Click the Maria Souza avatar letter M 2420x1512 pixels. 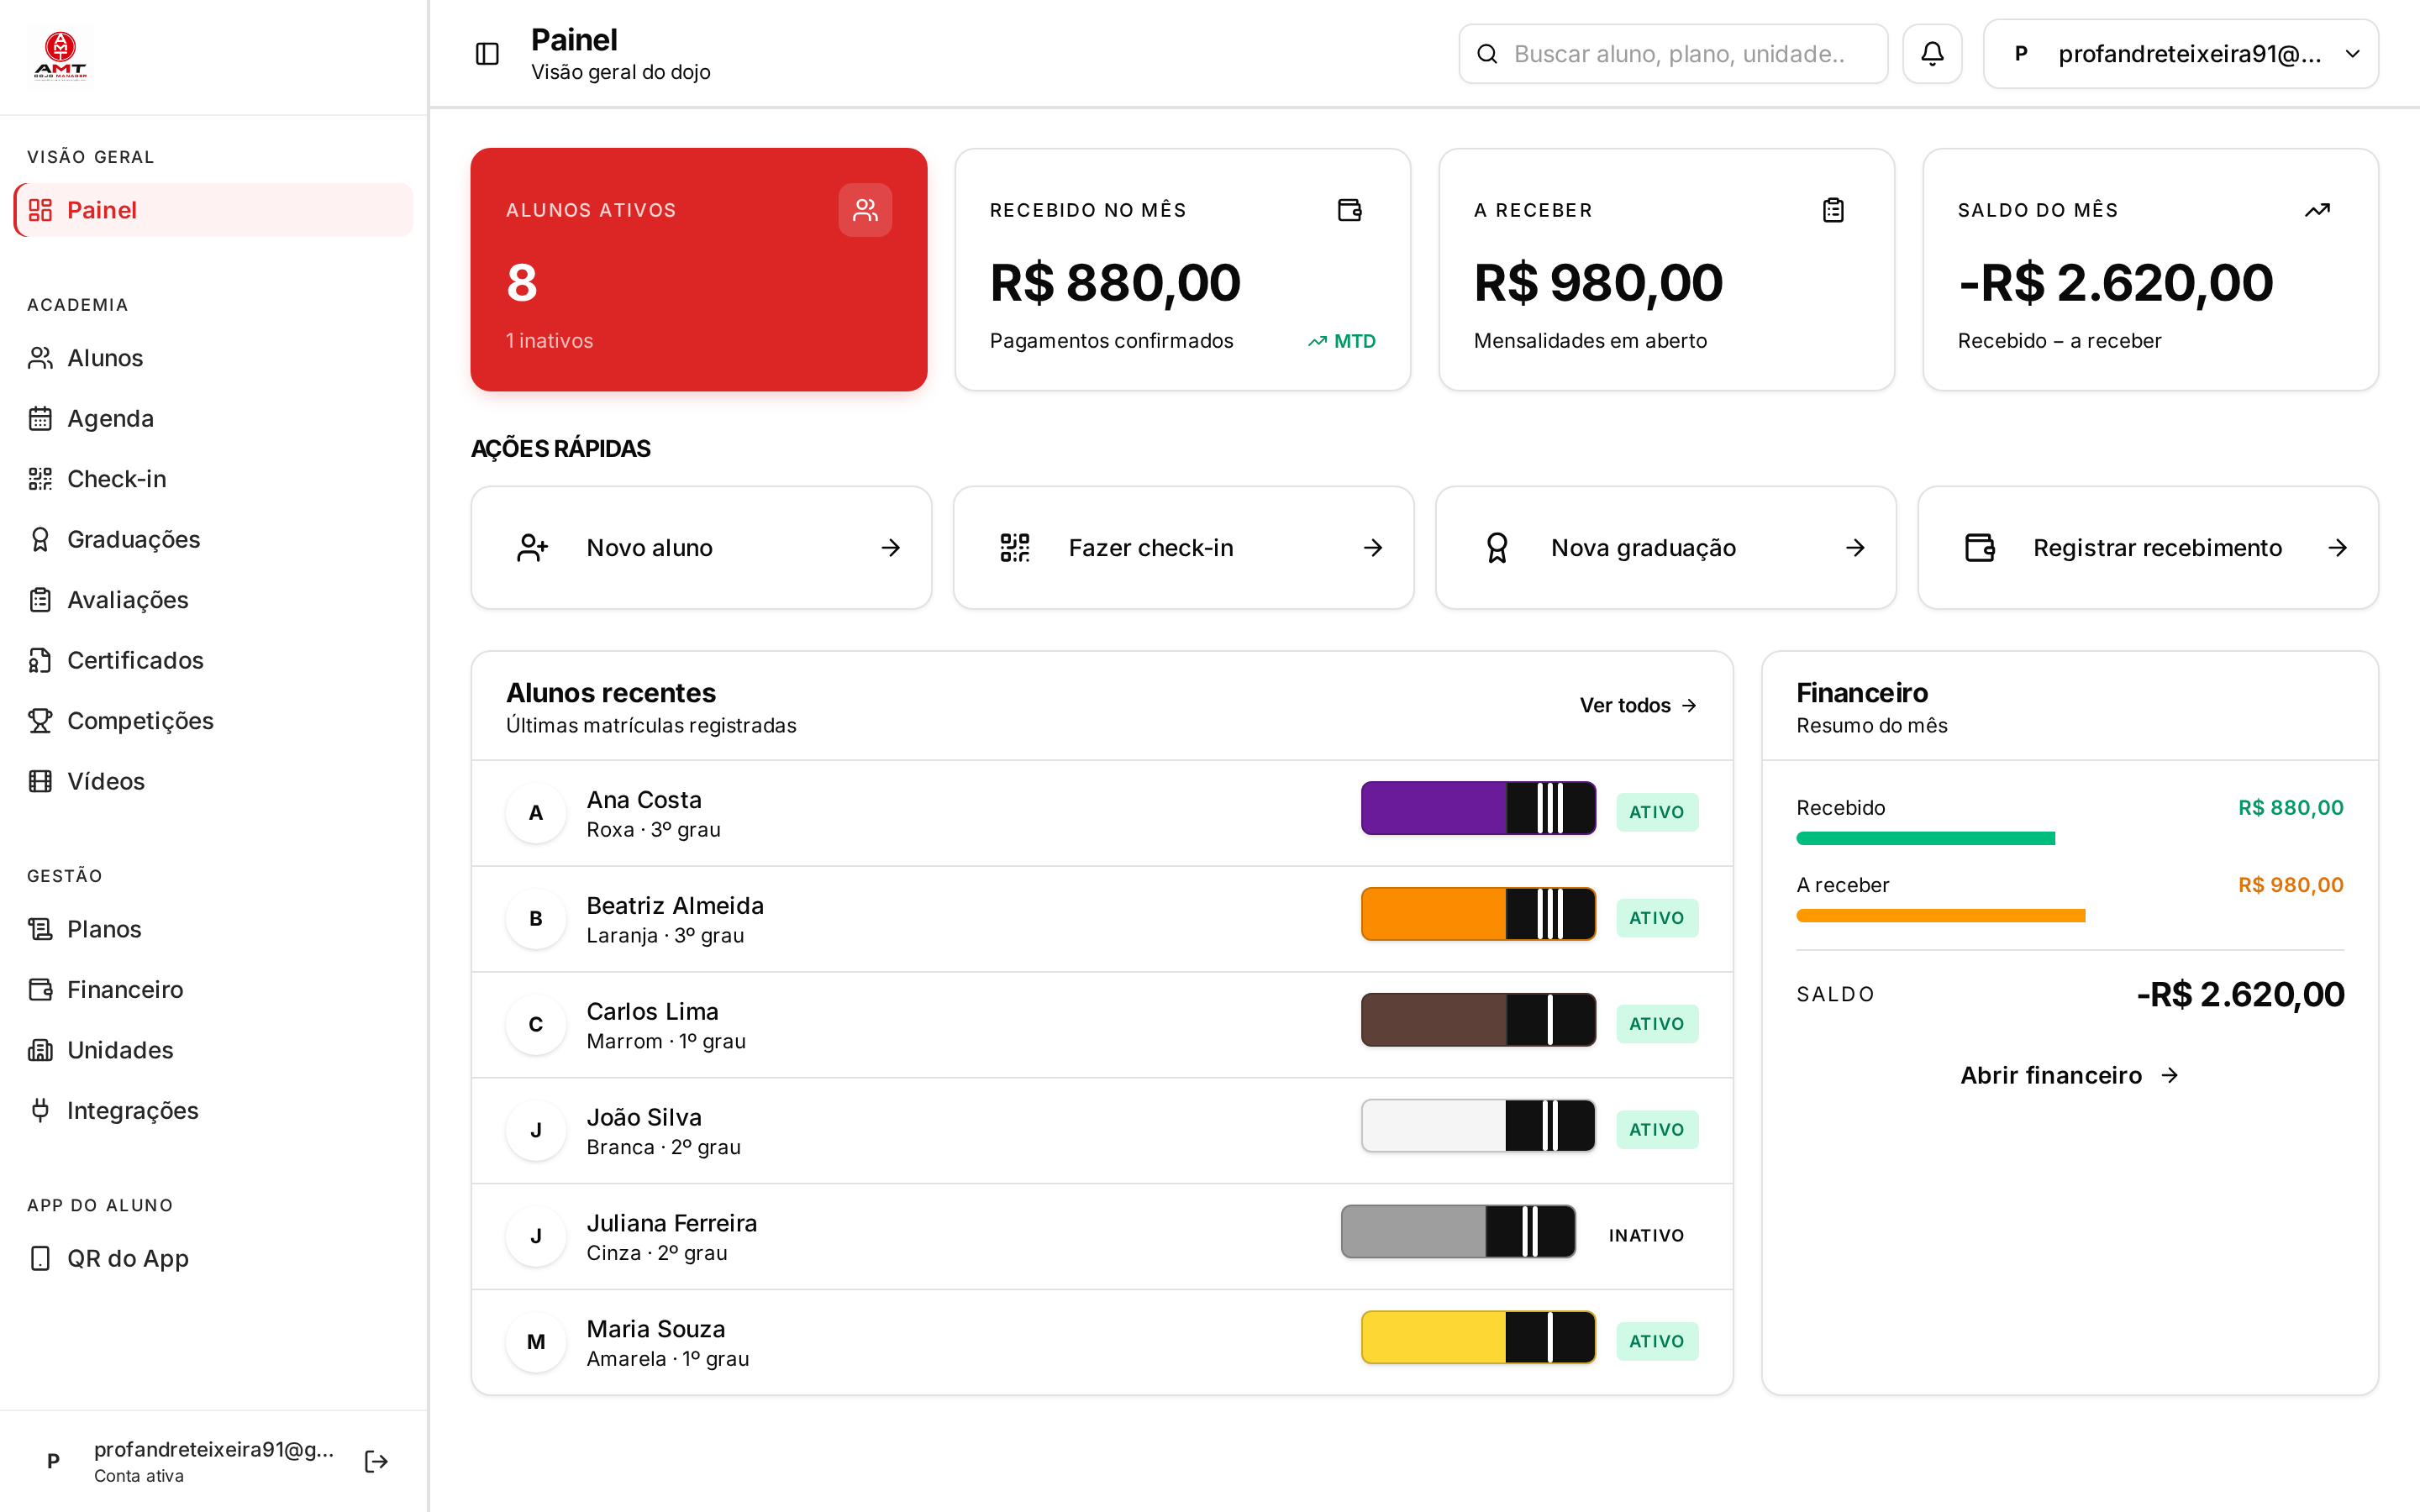tap(536, 1342)
